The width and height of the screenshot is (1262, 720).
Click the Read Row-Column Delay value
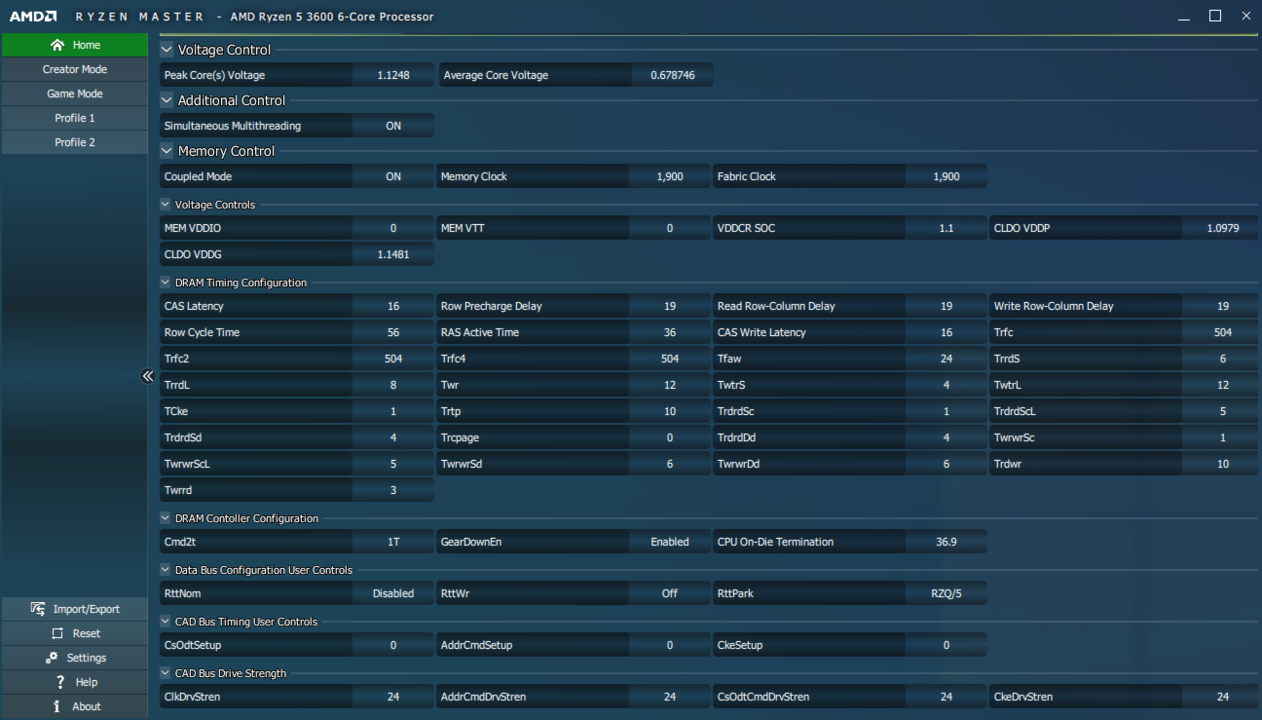click(x=946, y=306)
